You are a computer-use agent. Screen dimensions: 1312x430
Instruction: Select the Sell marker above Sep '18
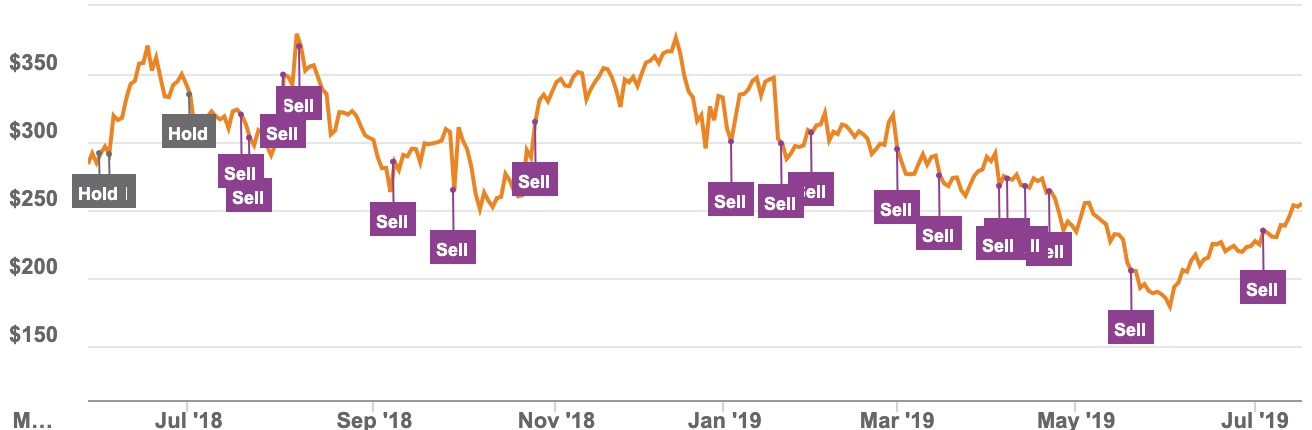coord(393,221)
